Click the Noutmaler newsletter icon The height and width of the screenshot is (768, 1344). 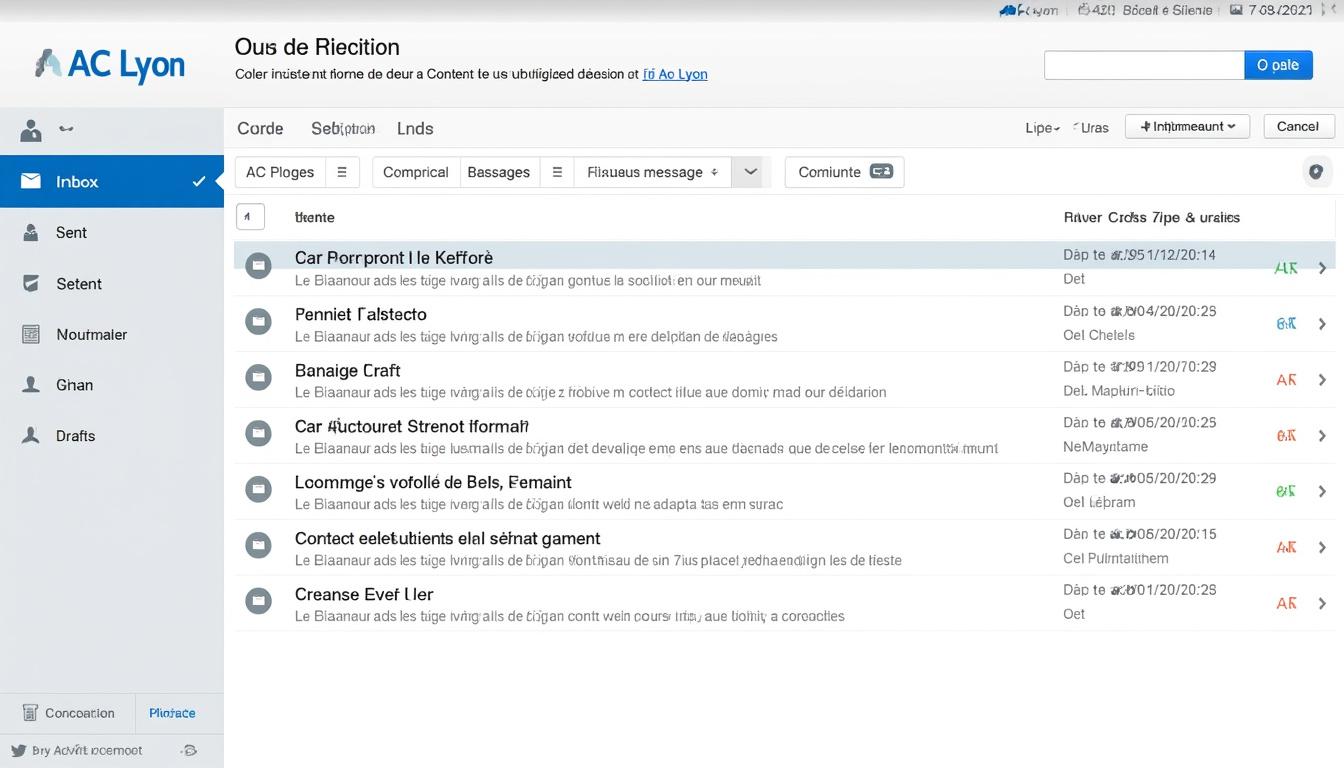click(x=30, y=334)
